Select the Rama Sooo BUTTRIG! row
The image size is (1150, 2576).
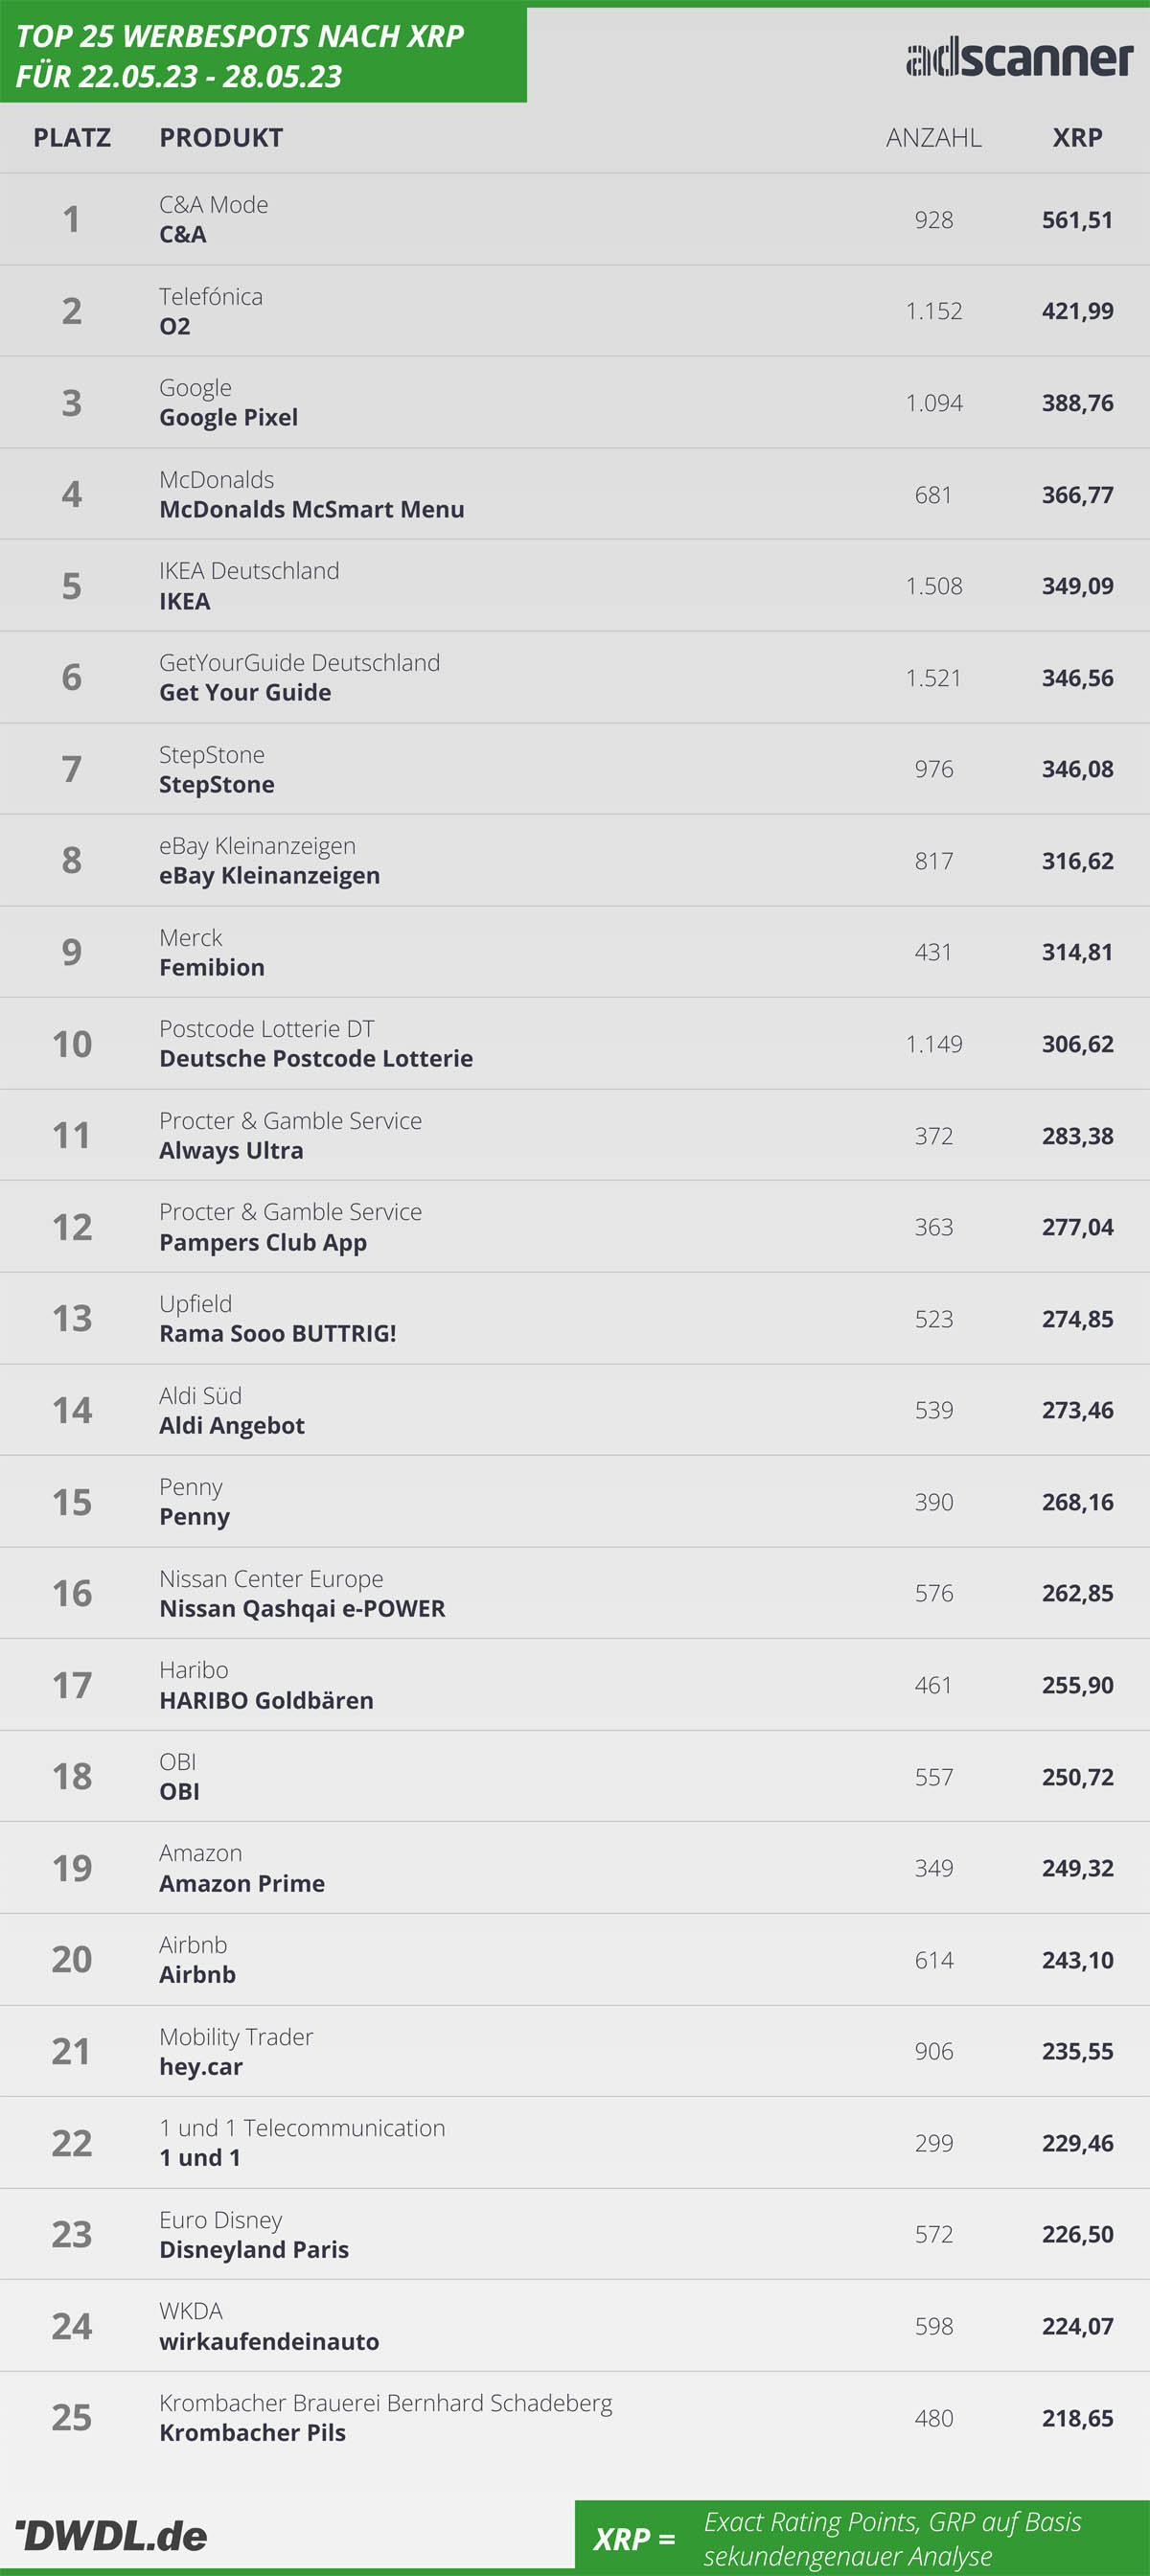pos(575,1318)
